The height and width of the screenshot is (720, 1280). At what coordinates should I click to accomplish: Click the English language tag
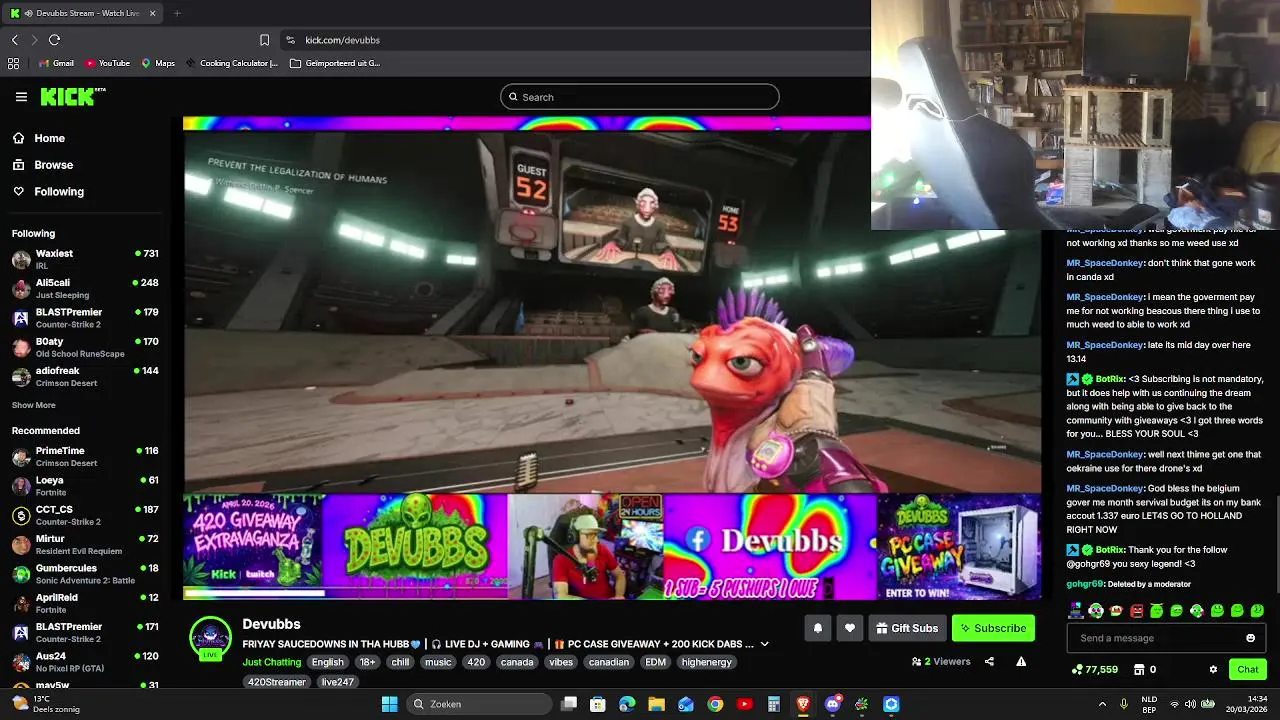(x=327, y=662)
